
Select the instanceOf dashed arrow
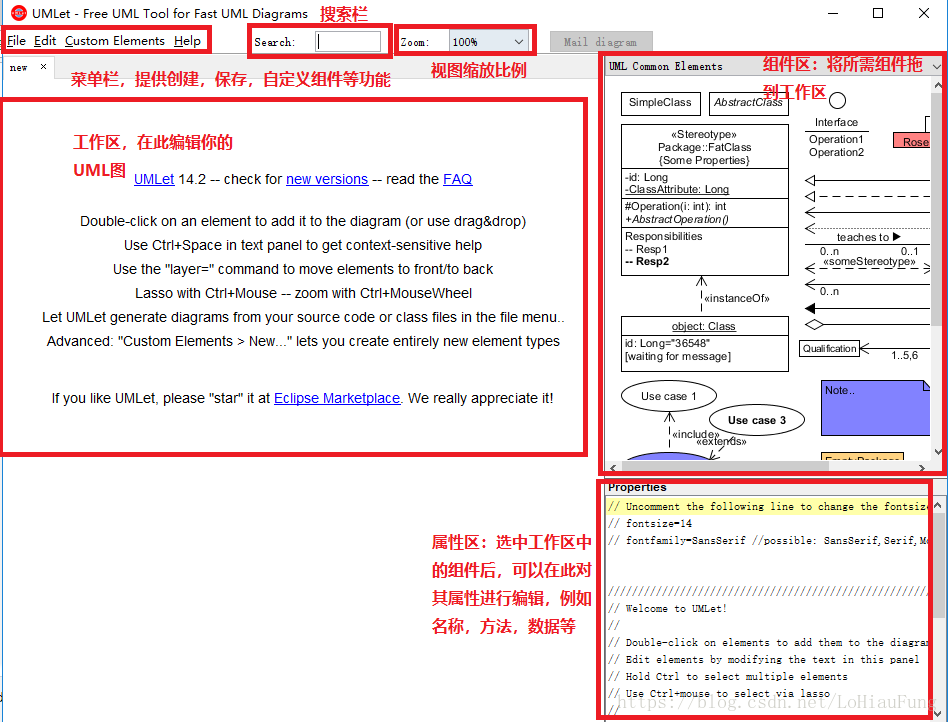coord(701,296)
